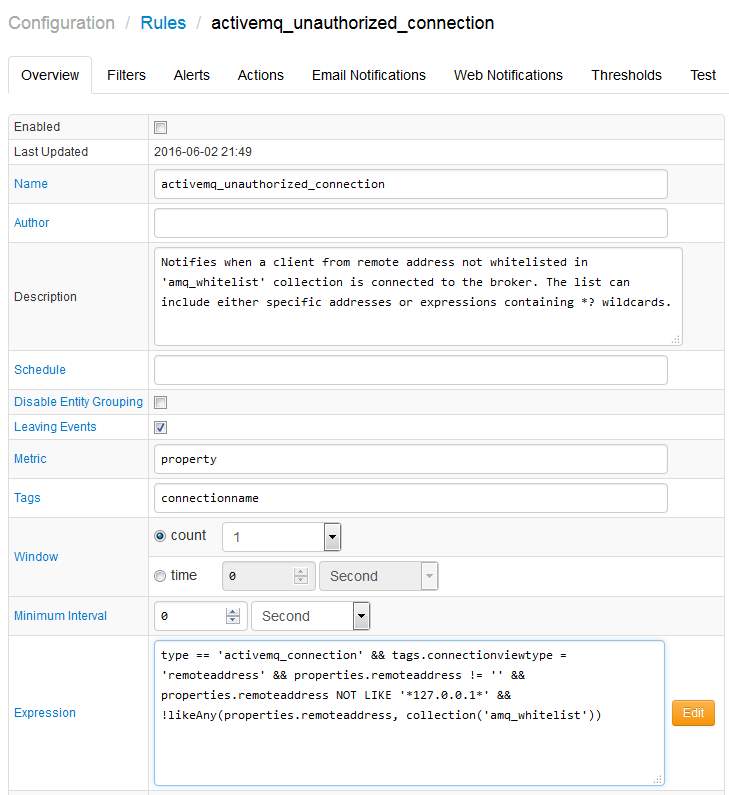The width and height of the screenshot is (729, 795).
Task: Open the time window unit dropdown
Action: (x=379, y=576)
